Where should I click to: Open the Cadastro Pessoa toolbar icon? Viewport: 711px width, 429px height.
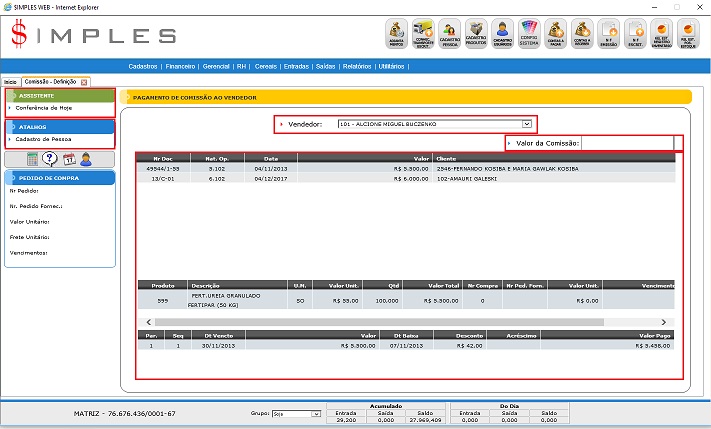(449, 34)
